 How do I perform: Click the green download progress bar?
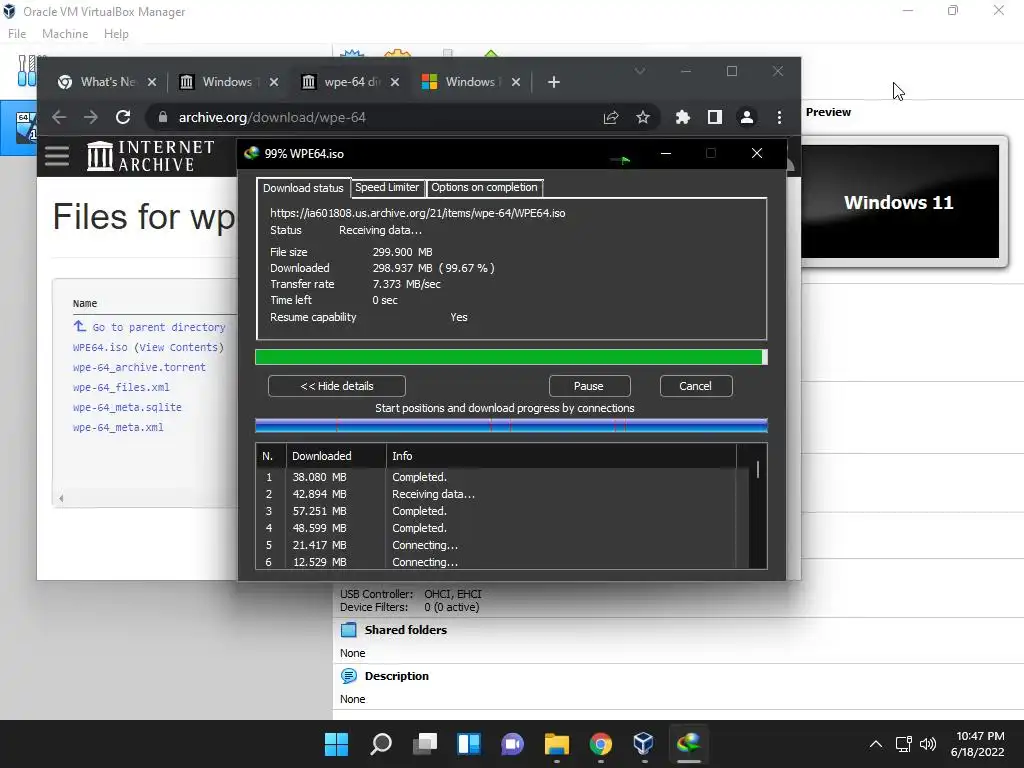point(511,357)
